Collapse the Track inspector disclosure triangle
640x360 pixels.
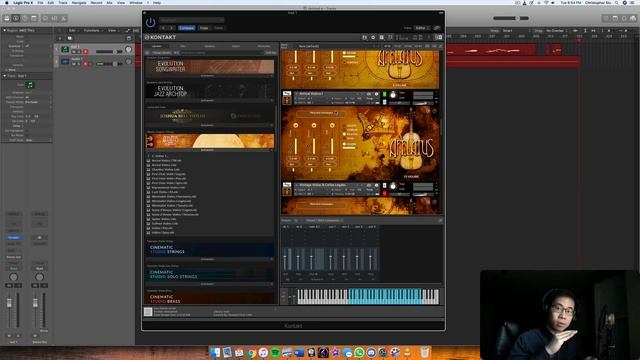point(4,76)
